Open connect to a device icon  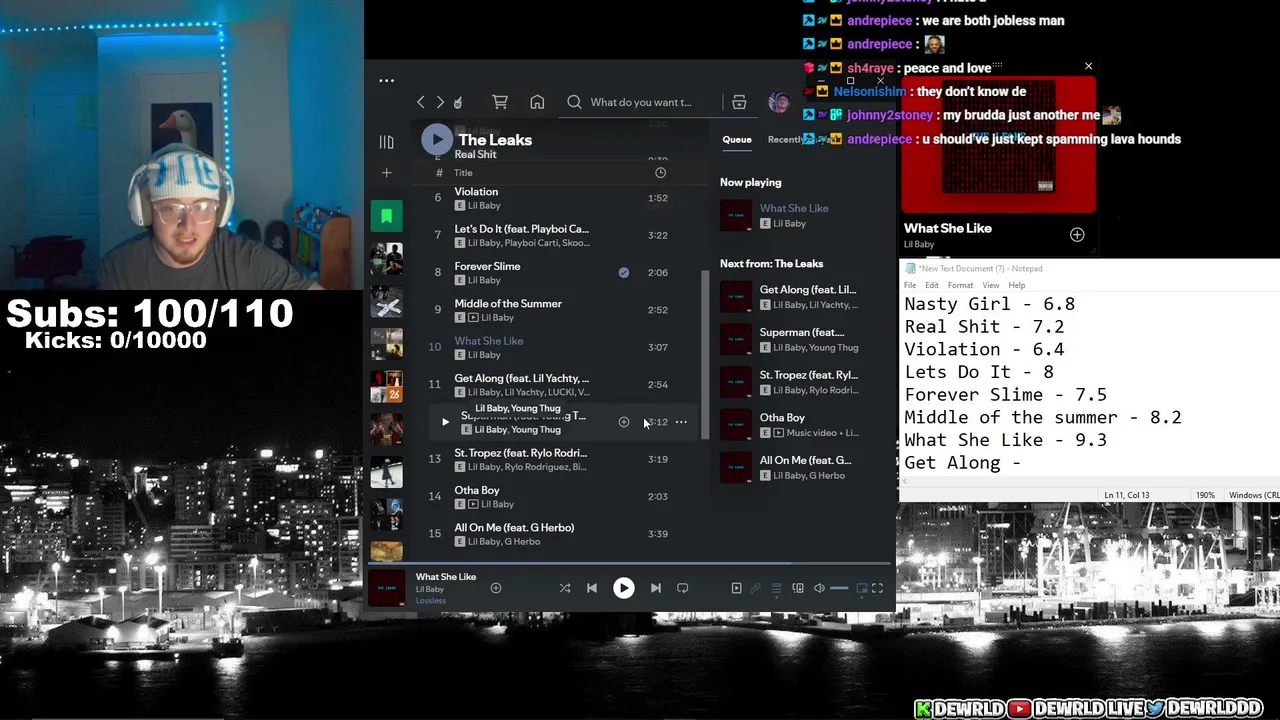pyautogui.click(x=797, y=588)
